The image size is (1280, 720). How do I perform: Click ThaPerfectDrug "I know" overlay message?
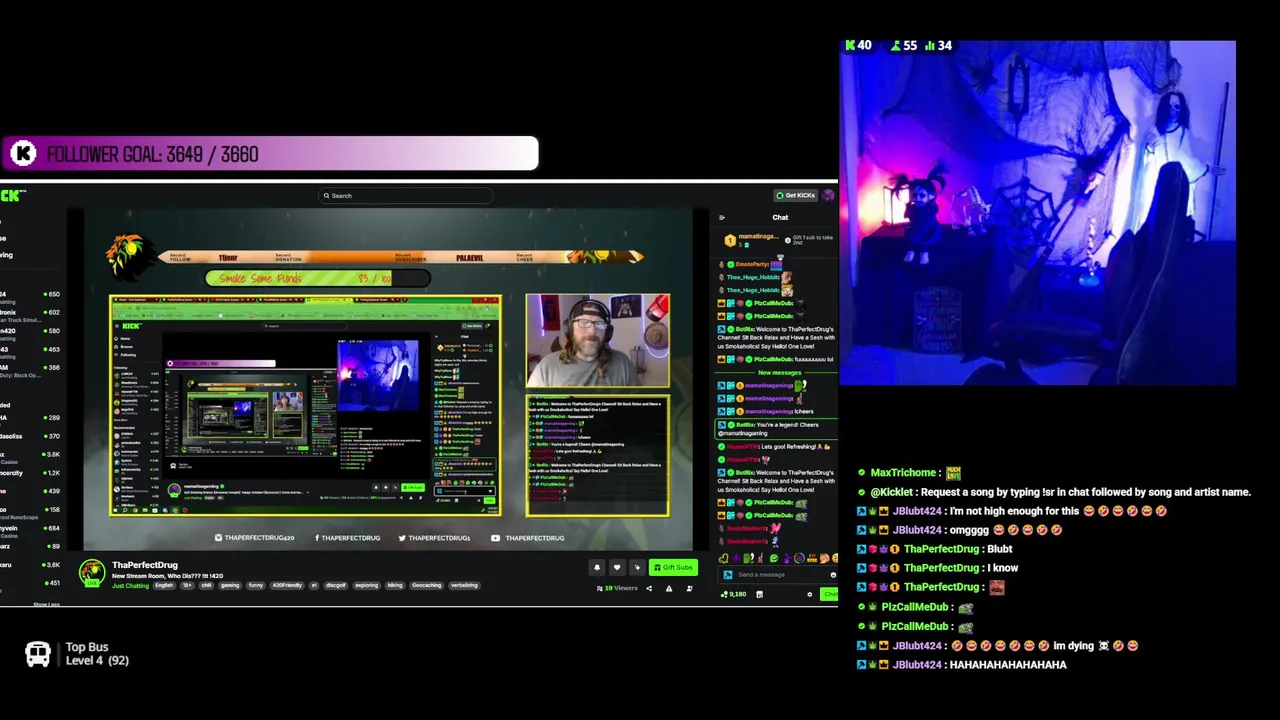938,568
